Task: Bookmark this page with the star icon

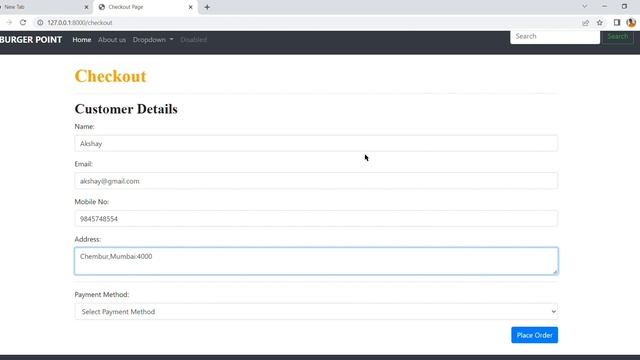Action: click(x=600, y=23)
